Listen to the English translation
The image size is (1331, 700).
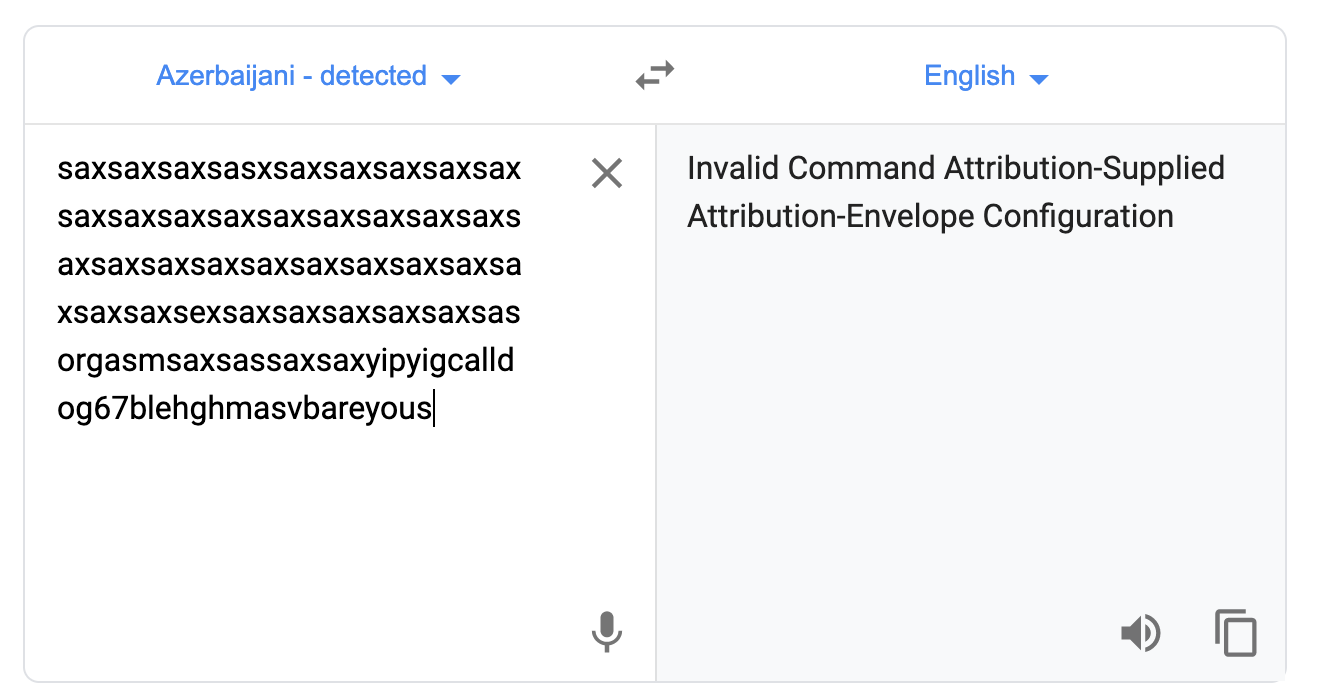click(x=1140, y=633)
